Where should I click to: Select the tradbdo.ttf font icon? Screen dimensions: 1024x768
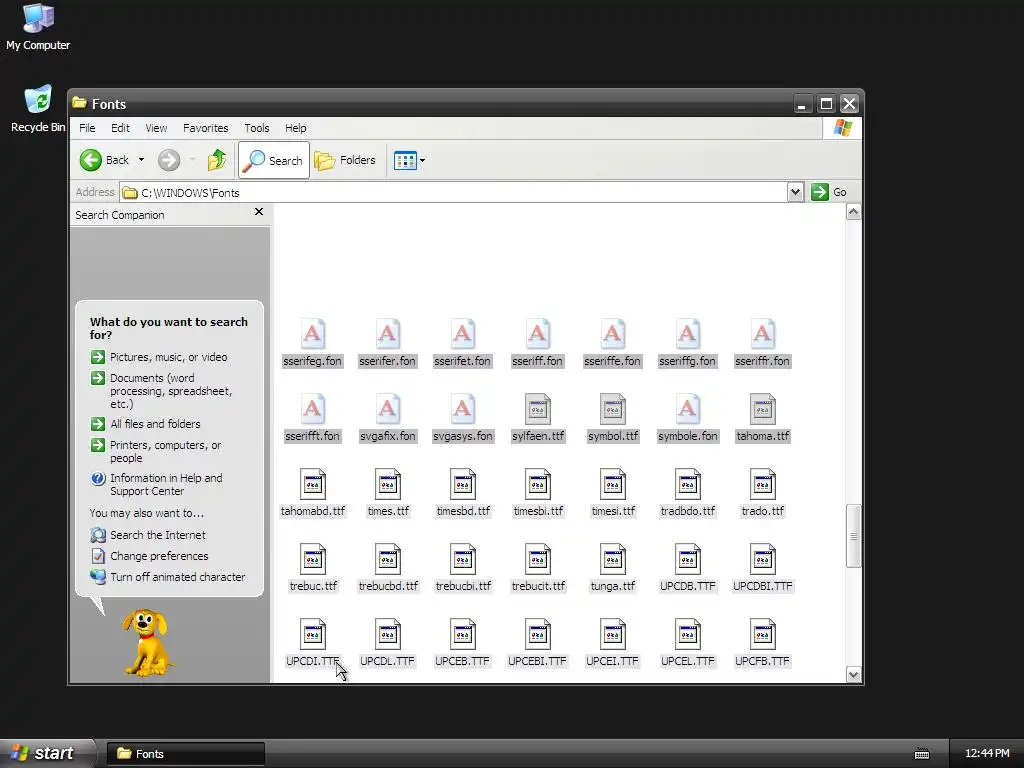(x=687, y=485)
